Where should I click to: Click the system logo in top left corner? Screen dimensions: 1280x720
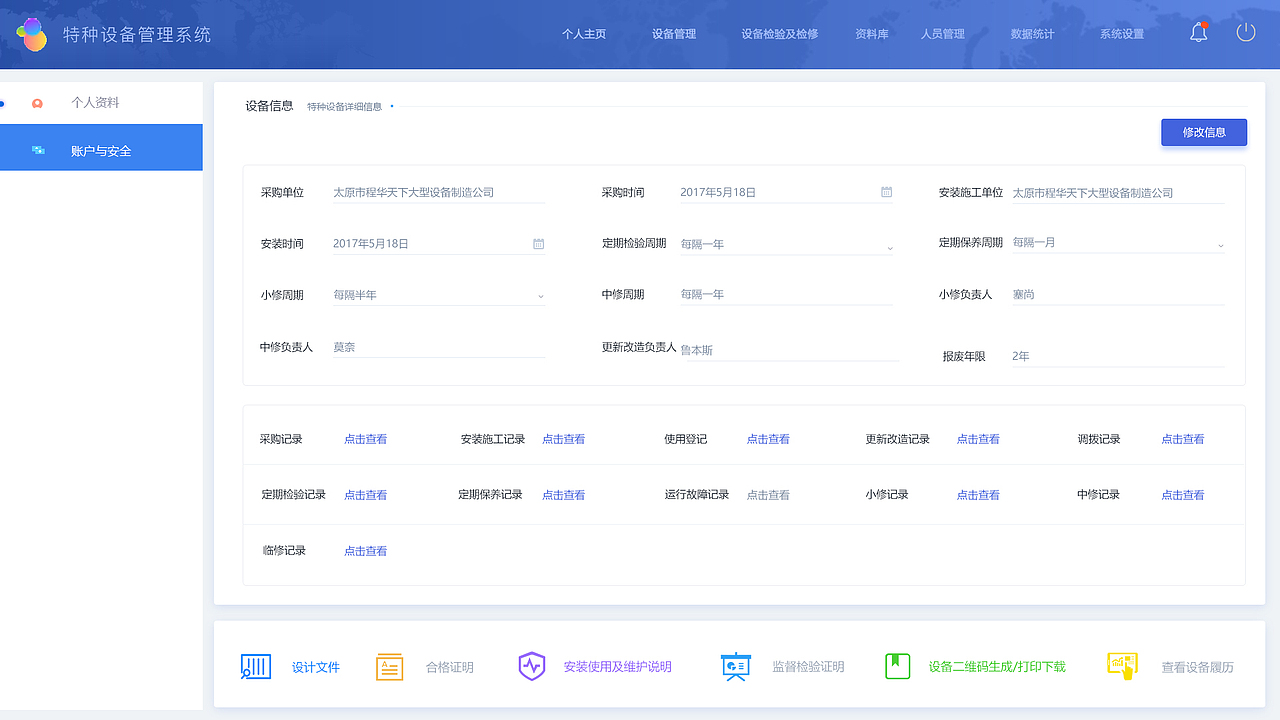[33, 32]
